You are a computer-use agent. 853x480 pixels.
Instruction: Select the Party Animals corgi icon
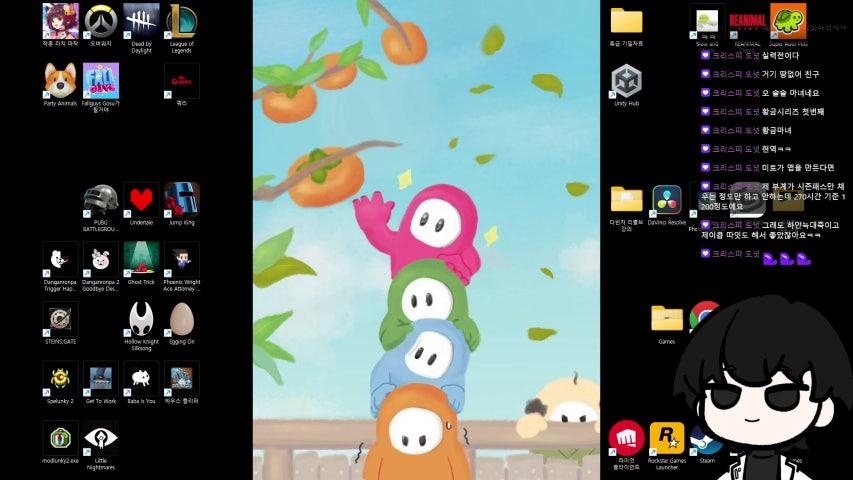pos(60,80)
